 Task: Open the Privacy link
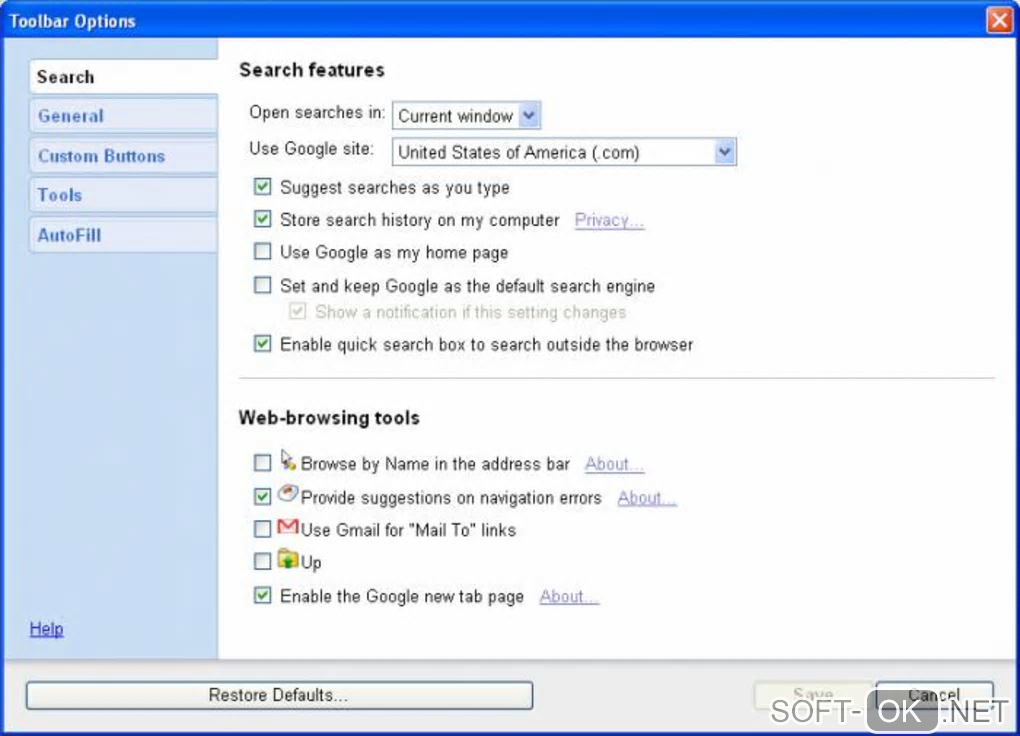point(609,221)
